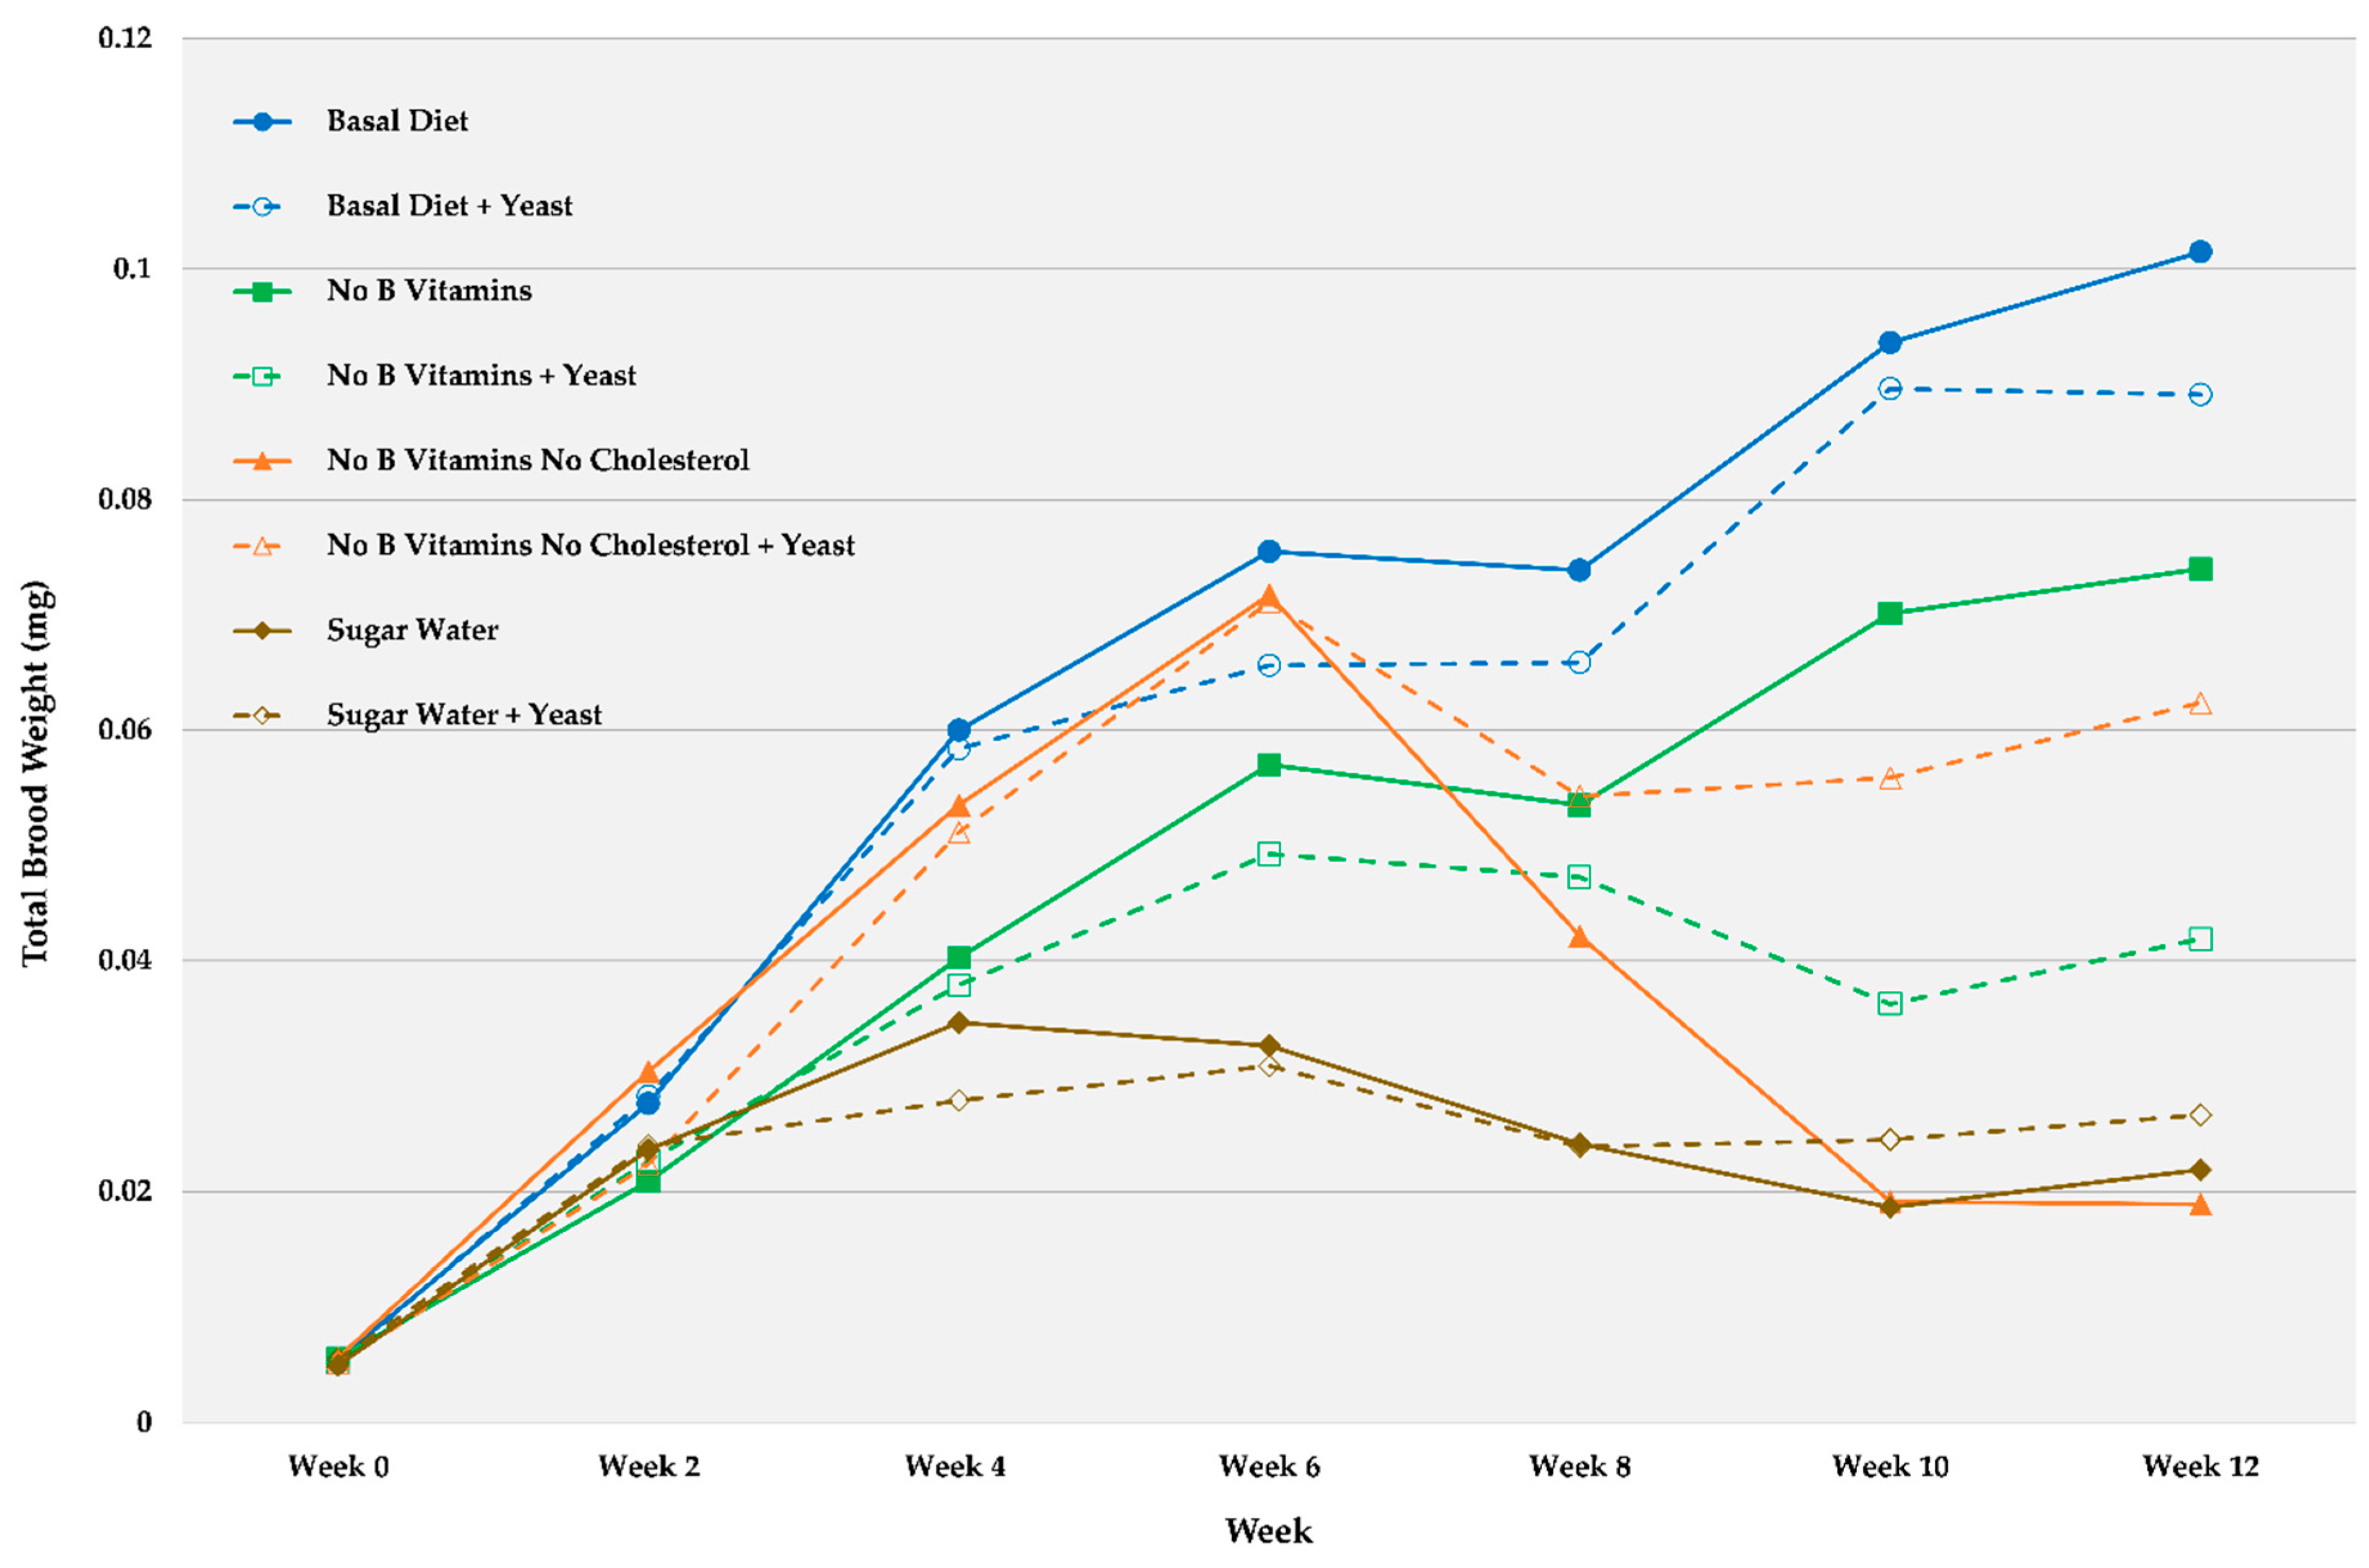The width and height of the screenshot is (2369, 1568).
Task: Click the Basal Diet legend marker
Action: [262, 122]
